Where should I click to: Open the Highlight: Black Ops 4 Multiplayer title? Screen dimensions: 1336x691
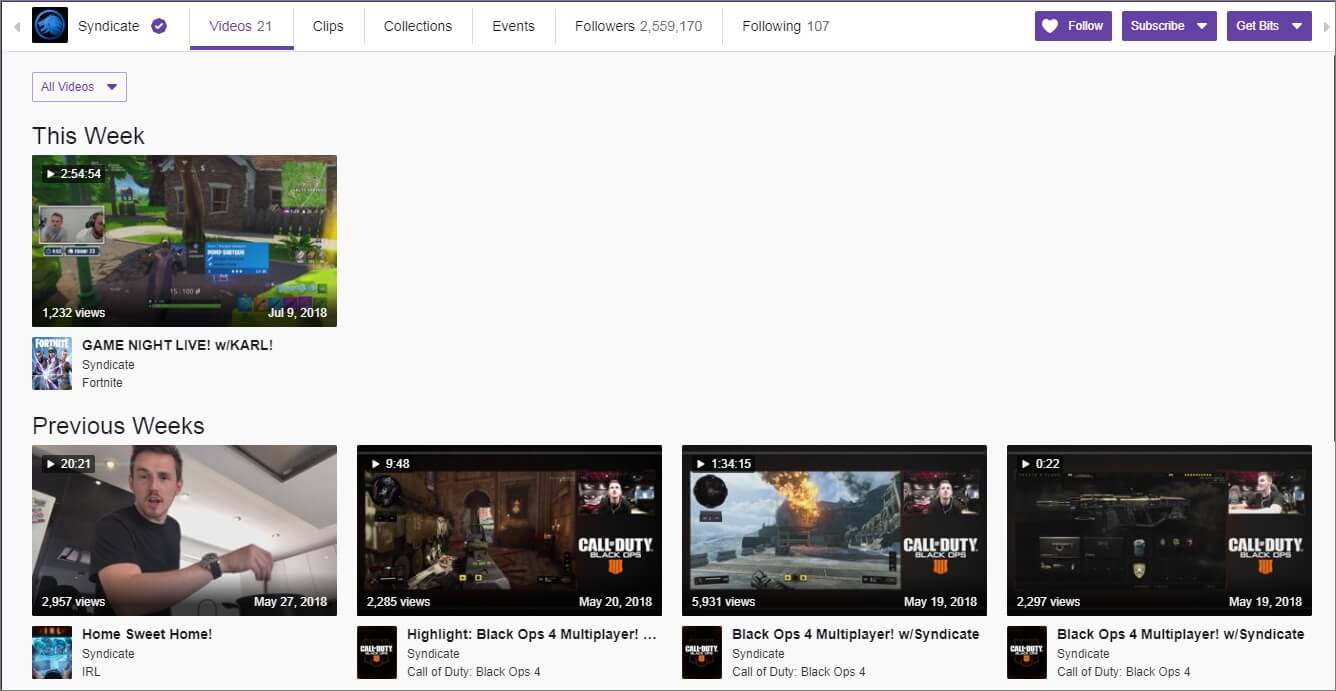tap(532, 634)
